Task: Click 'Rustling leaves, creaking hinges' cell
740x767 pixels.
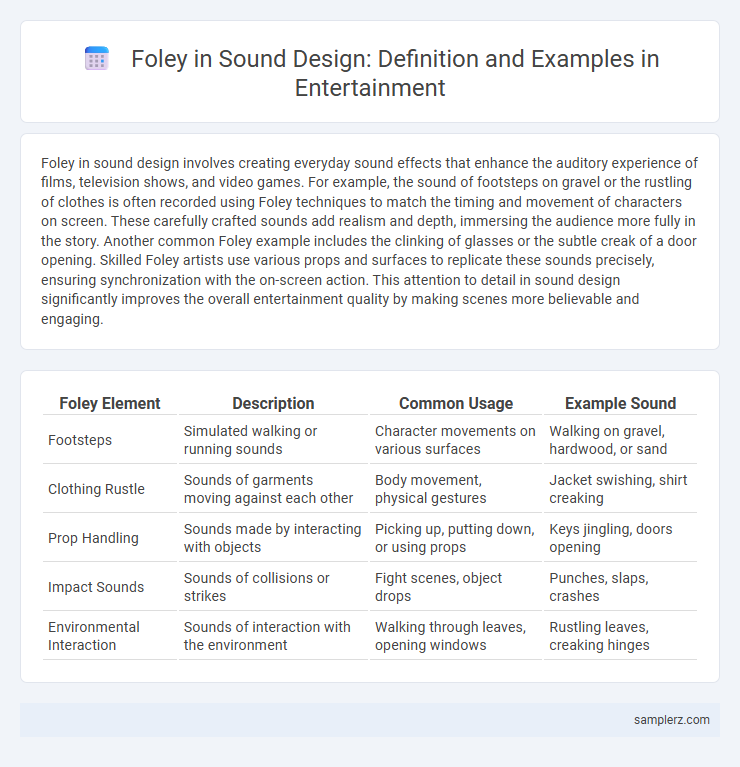Action: (x=620, y=635)
